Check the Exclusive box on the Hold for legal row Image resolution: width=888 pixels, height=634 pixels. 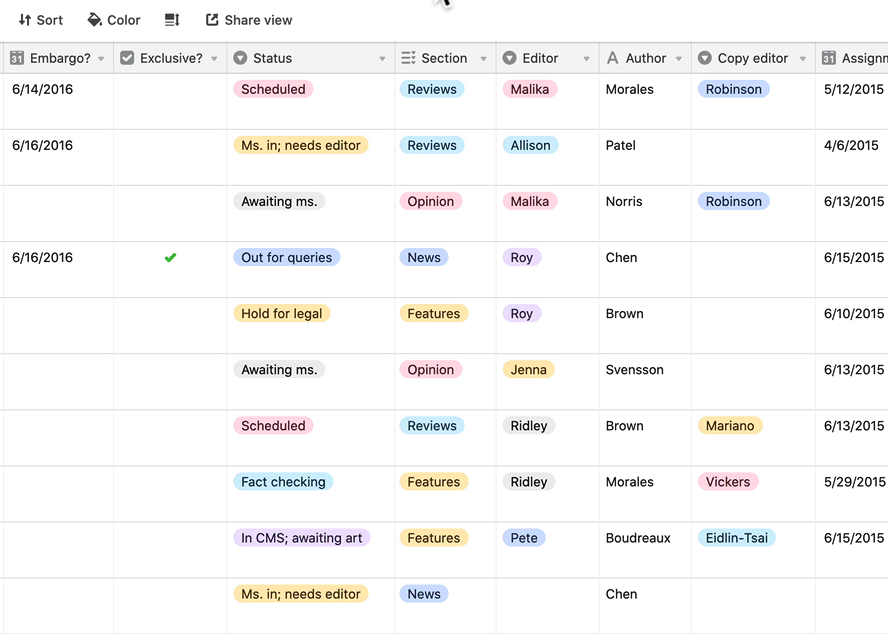click(170, 313)
